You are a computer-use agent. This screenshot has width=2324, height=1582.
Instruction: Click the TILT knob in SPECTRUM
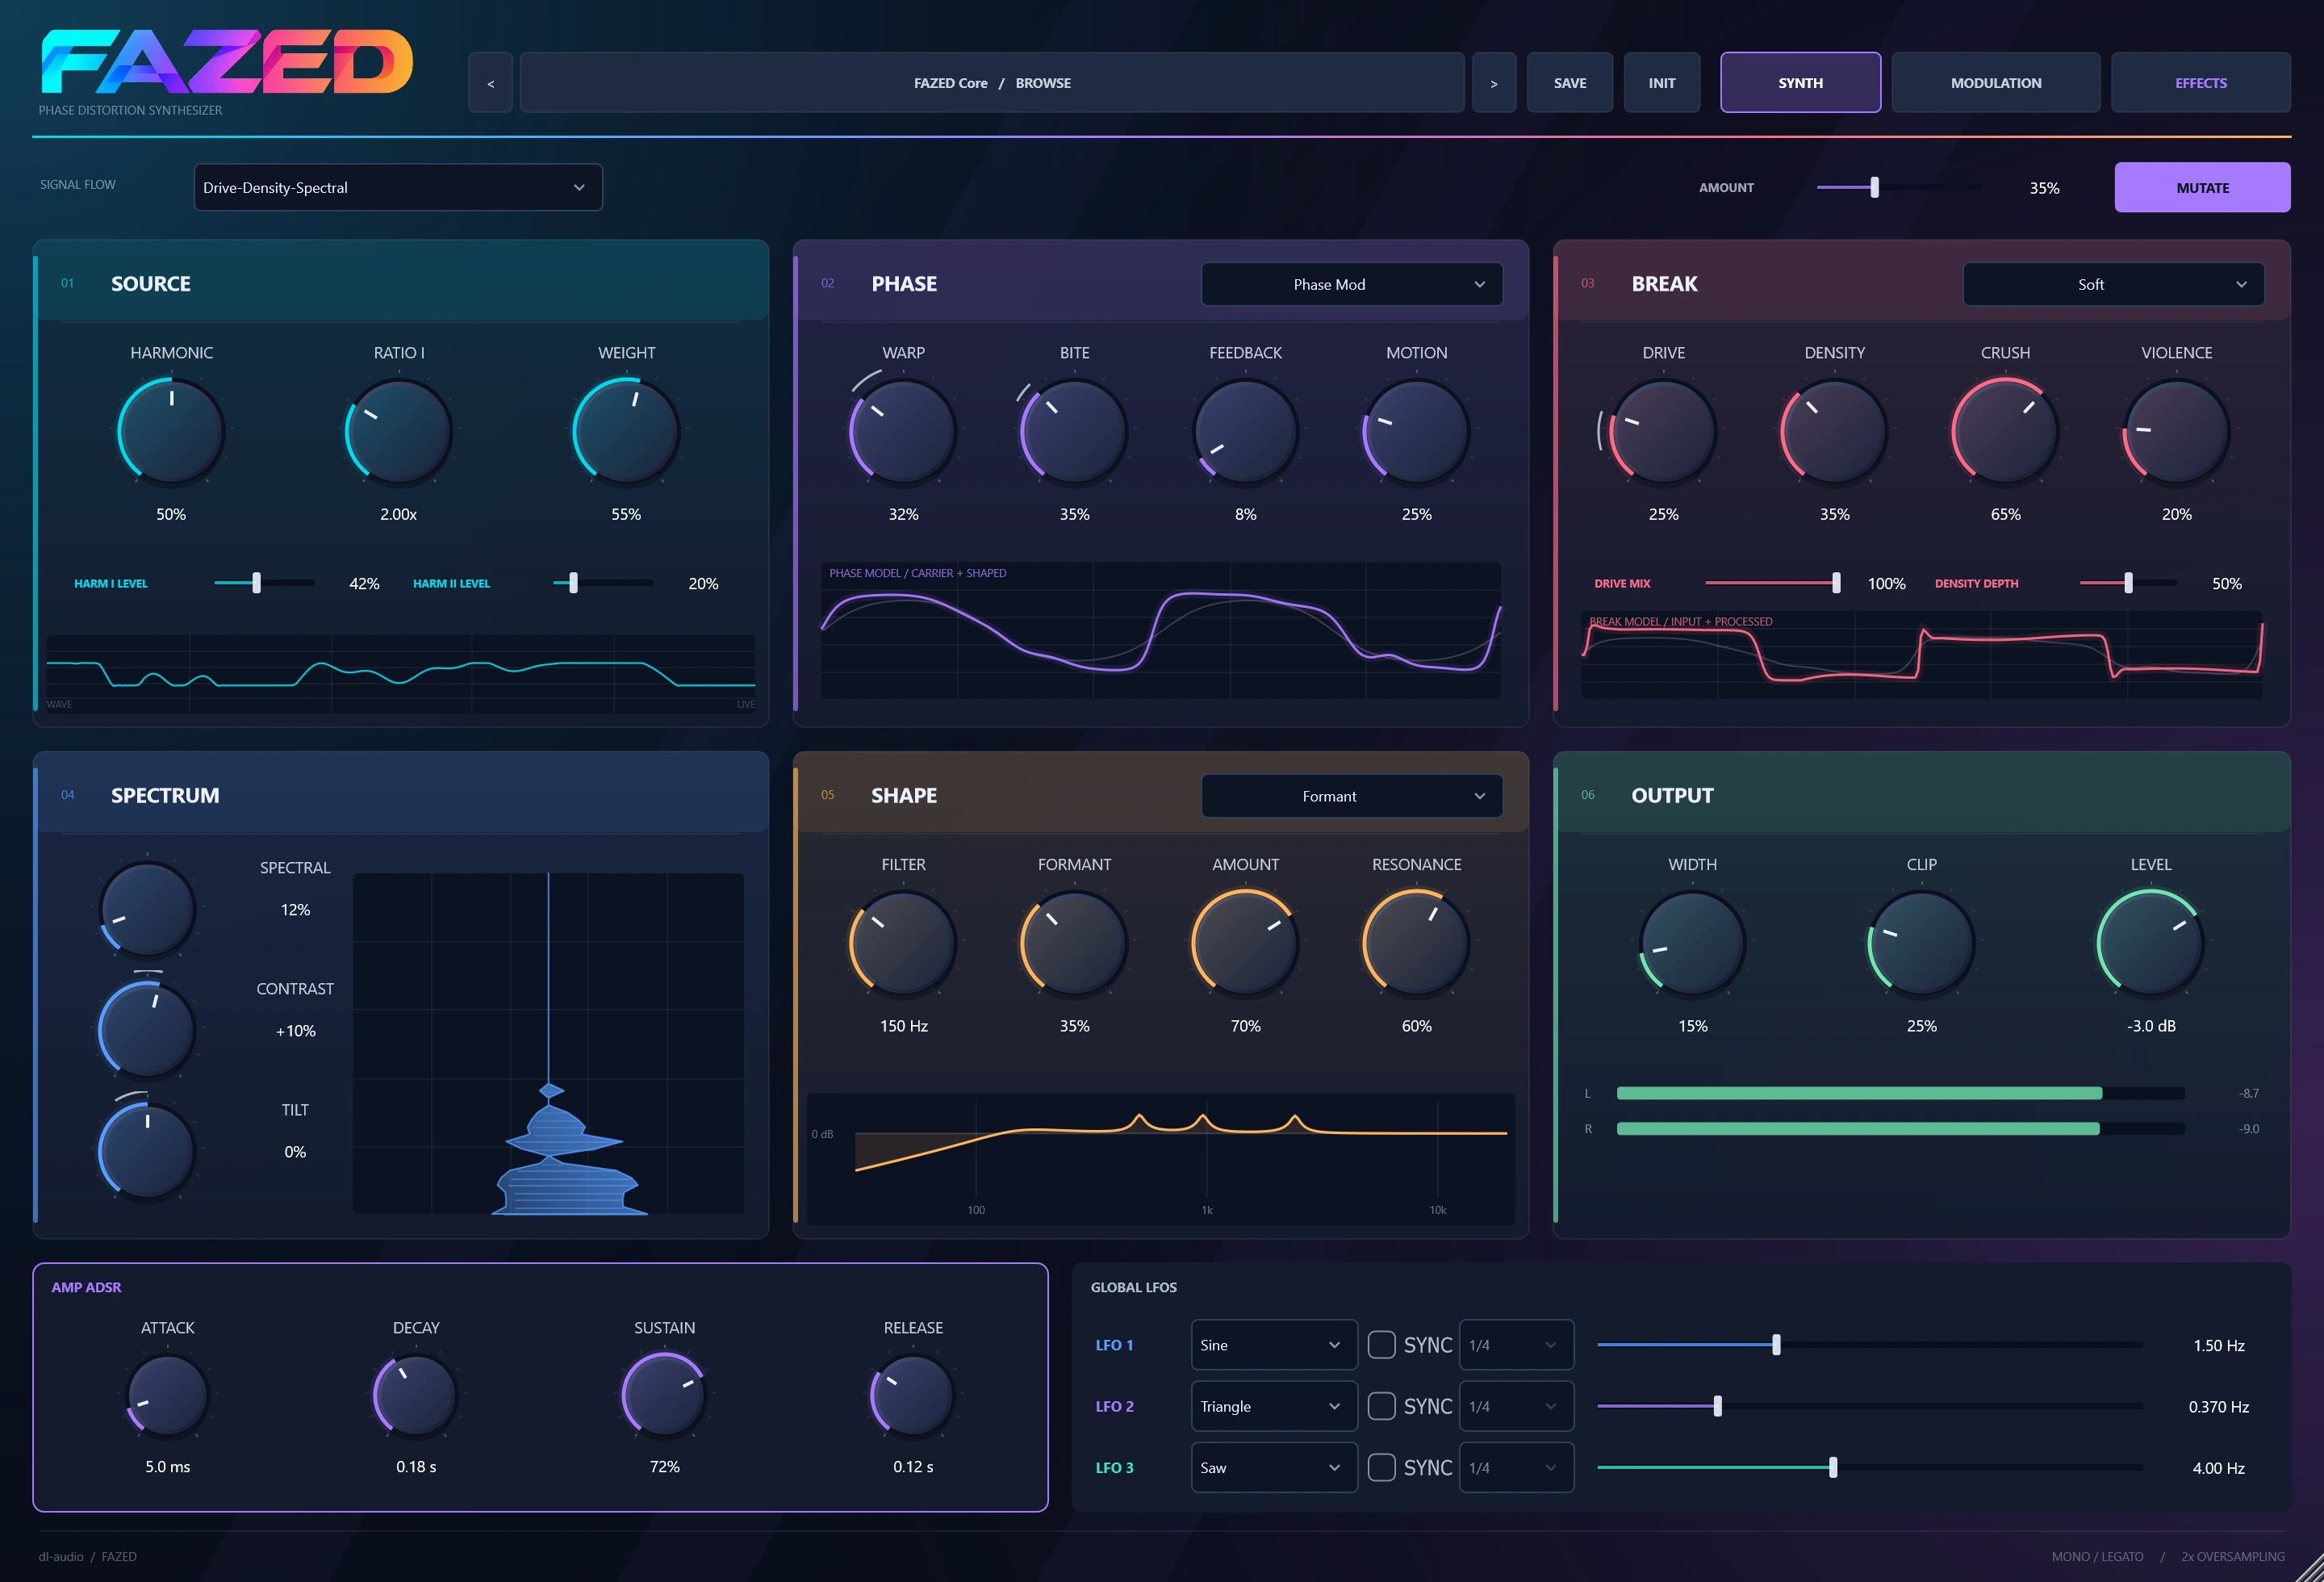coord(147,1151)
